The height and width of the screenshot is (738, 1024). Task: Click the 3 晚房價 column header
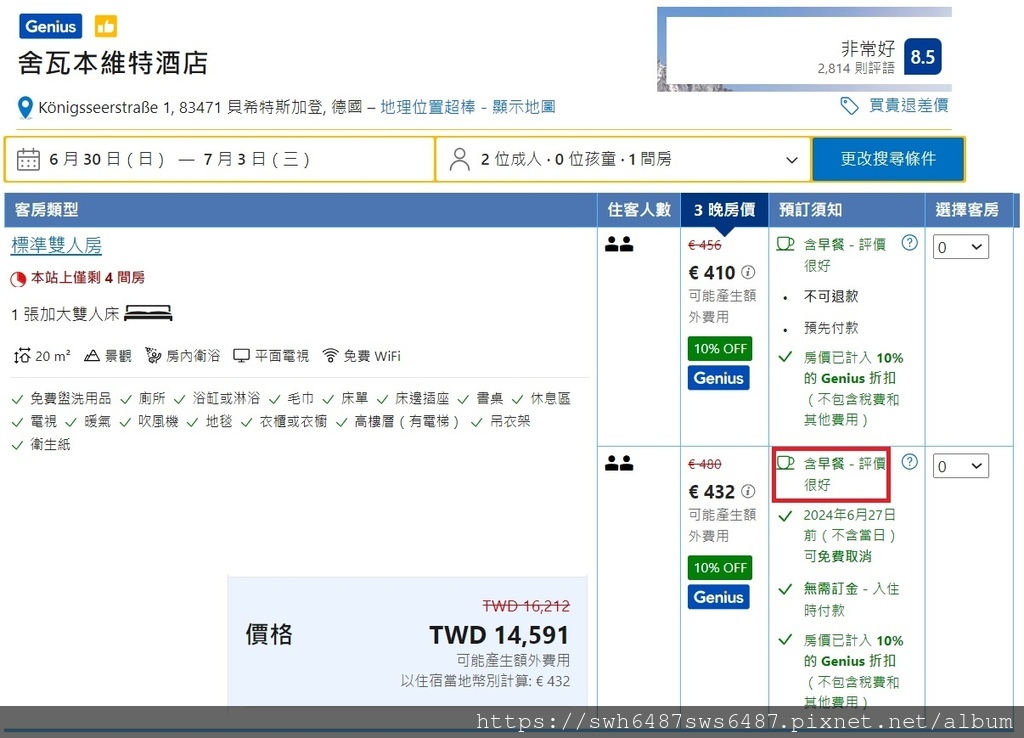724,210
